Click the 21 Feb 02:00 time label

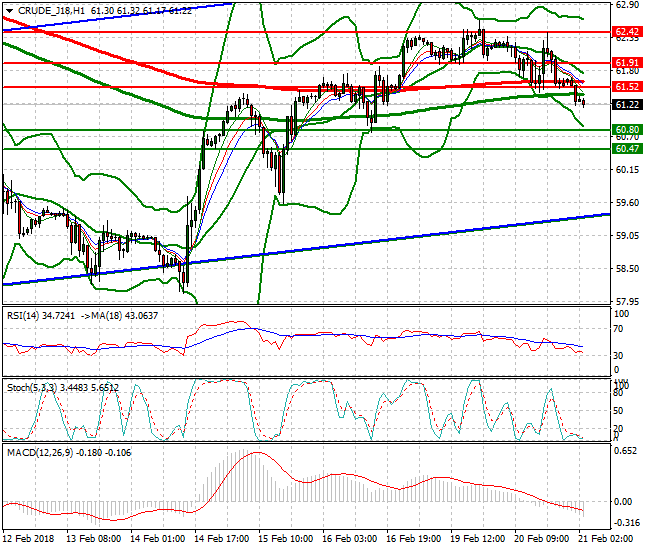point(606,539)
